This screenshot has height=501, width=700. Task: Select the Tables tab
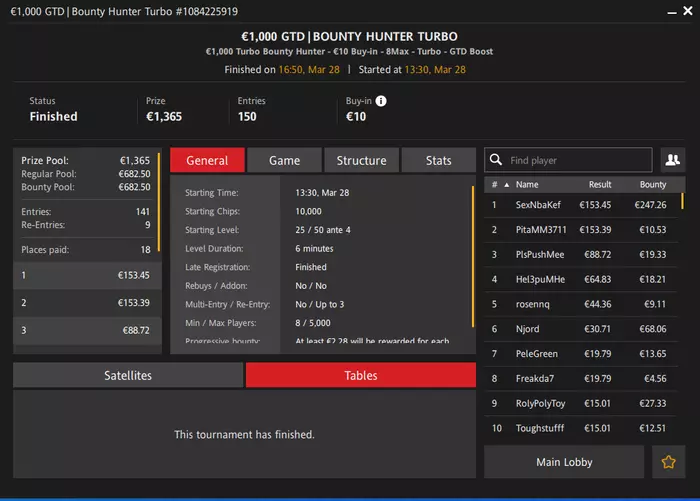tap(361, 375)
